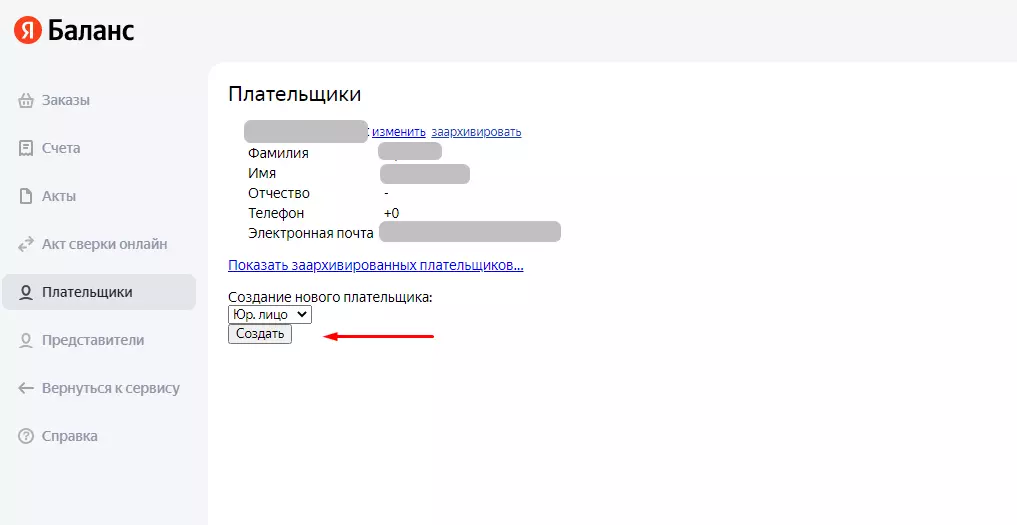Screen dimensions: 1017x525
Task: Click the question mark icon for Справка
Action: point(25,437)
